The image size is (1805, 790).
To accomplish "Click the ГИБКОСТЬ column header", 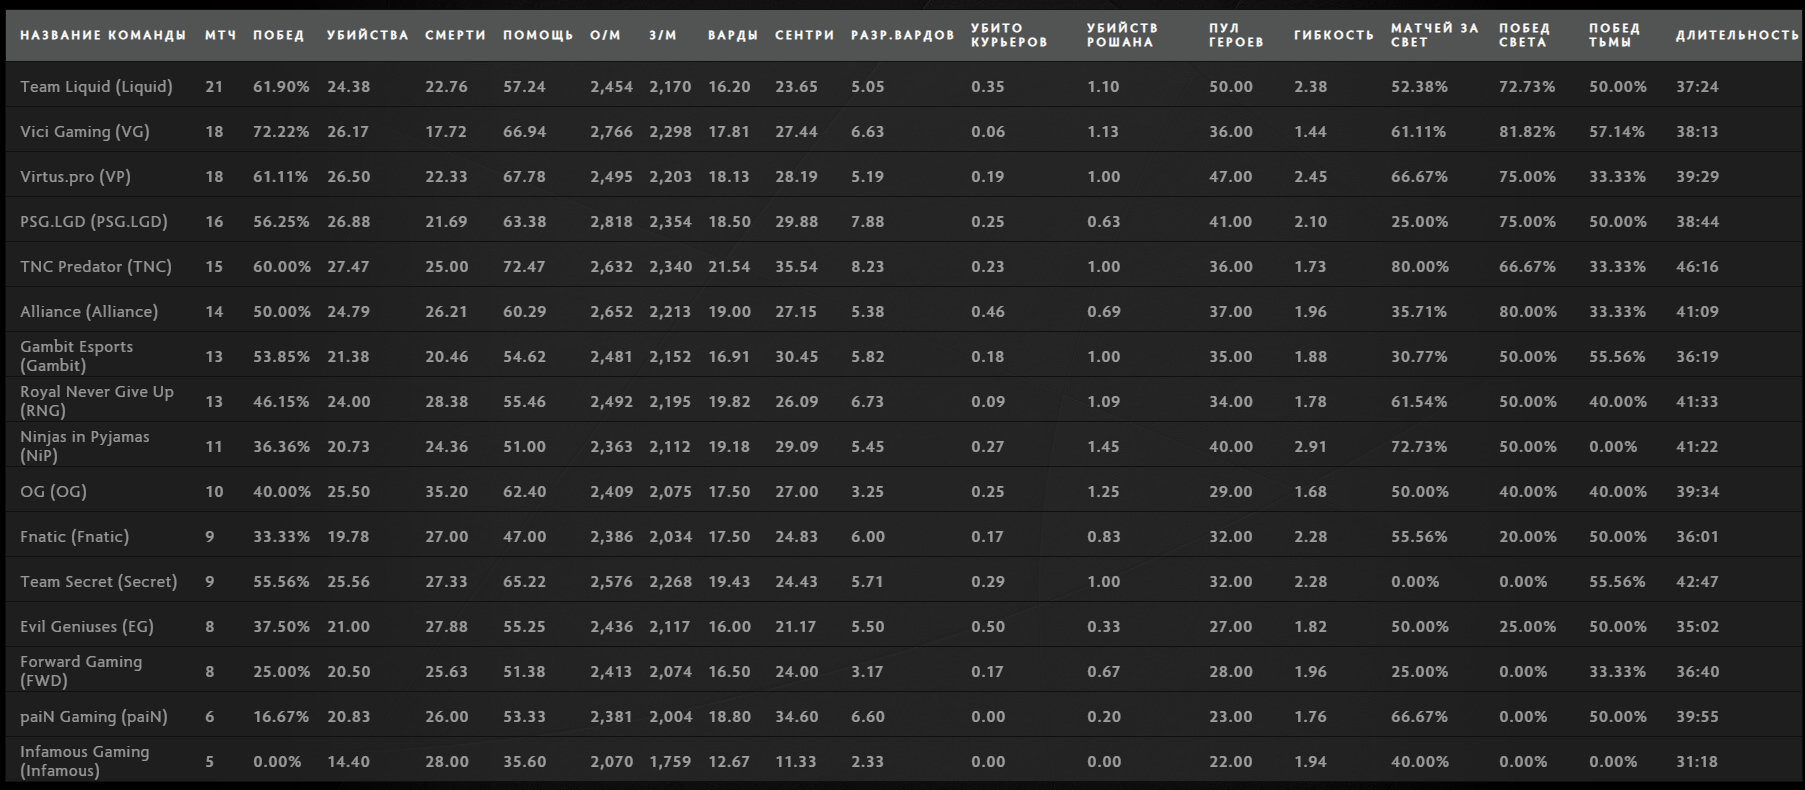I will [1334, 35].
